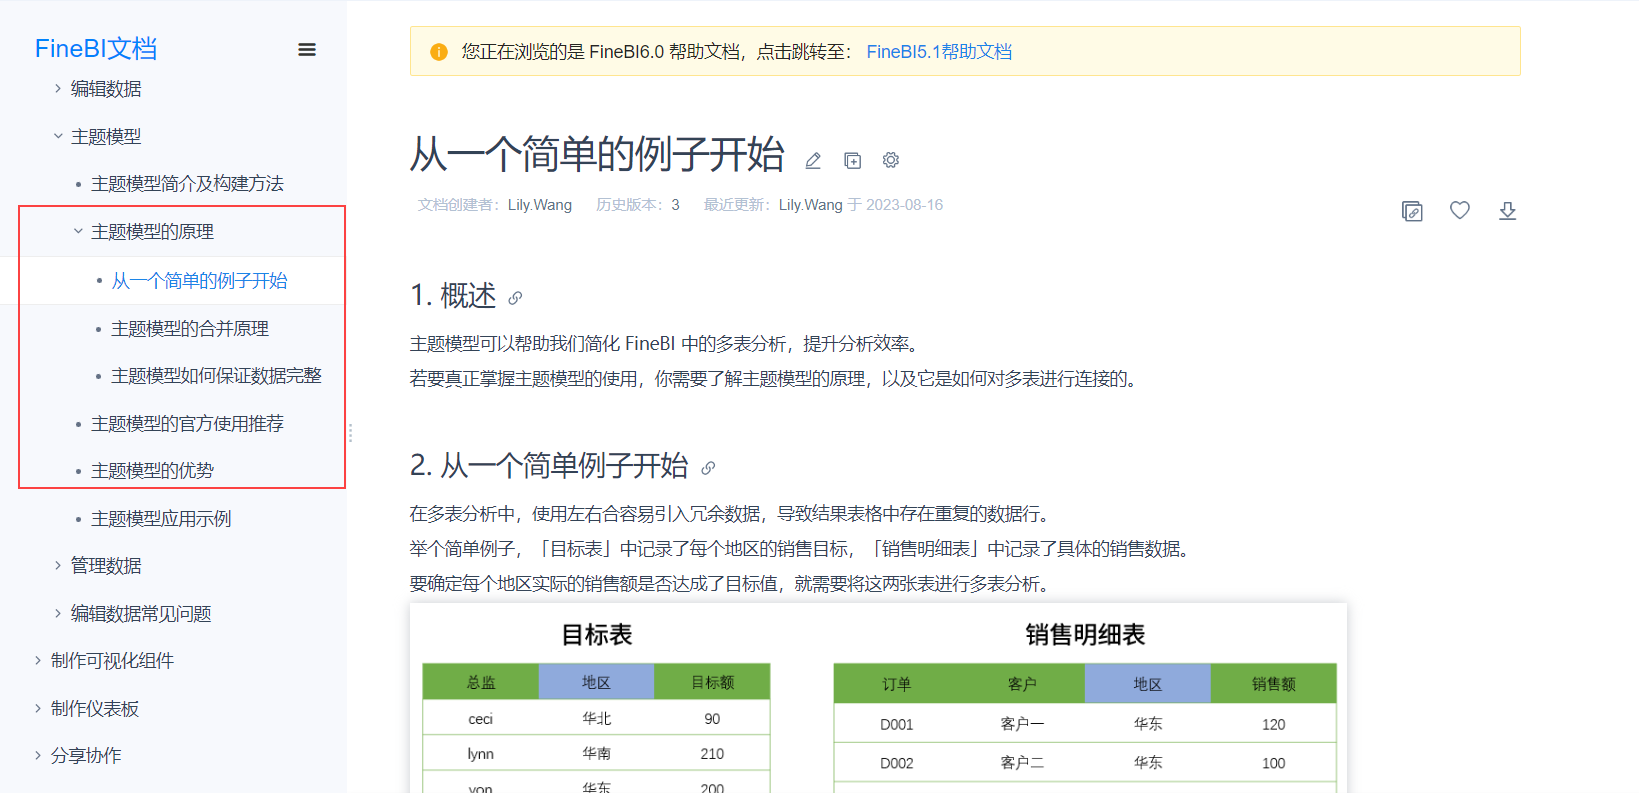The width and height of the screenshot is (1639, 793).
Task: Collapse the 主题模型 sidebar section
Action: [x=58, y=136]
